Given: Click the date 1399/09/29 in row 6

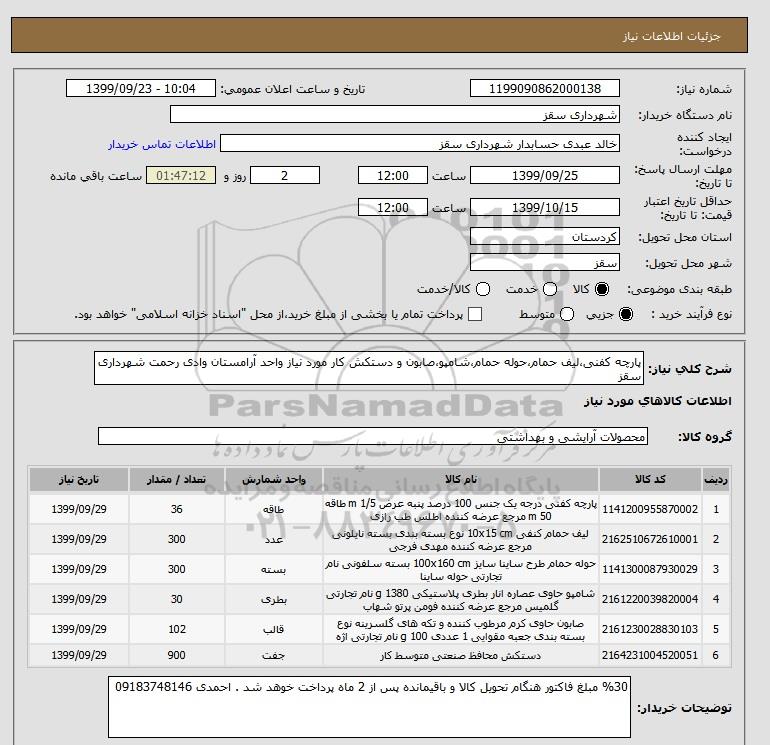Looking at the screenshot, I should pos(79,655).
